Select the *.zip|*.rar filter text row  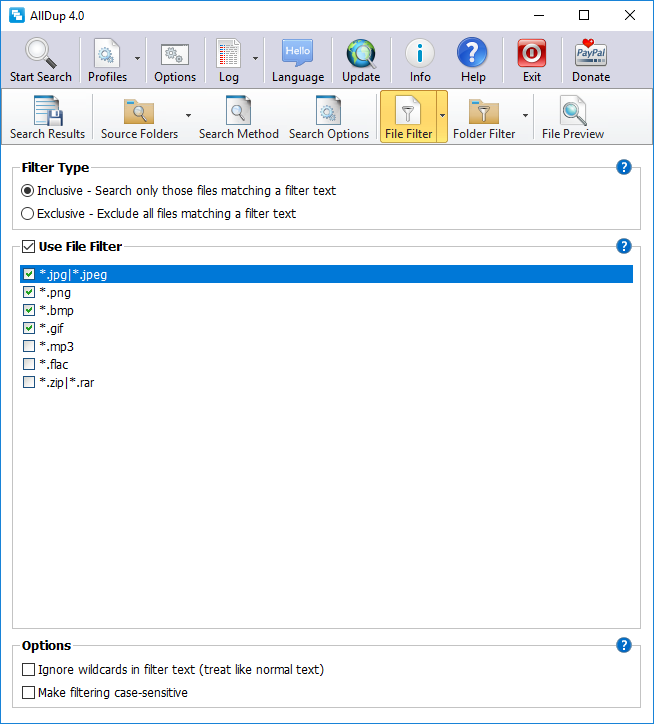[67, 383]
